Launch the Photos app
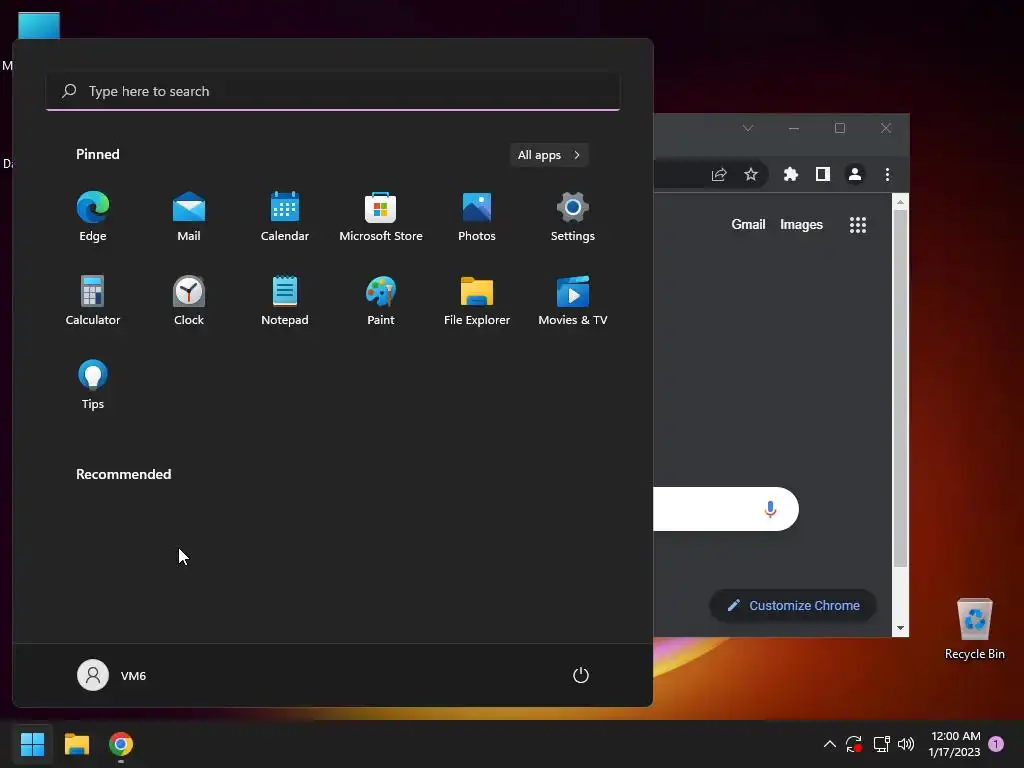Viewport: 1024px width, 768px height. (x=477, y=216)
